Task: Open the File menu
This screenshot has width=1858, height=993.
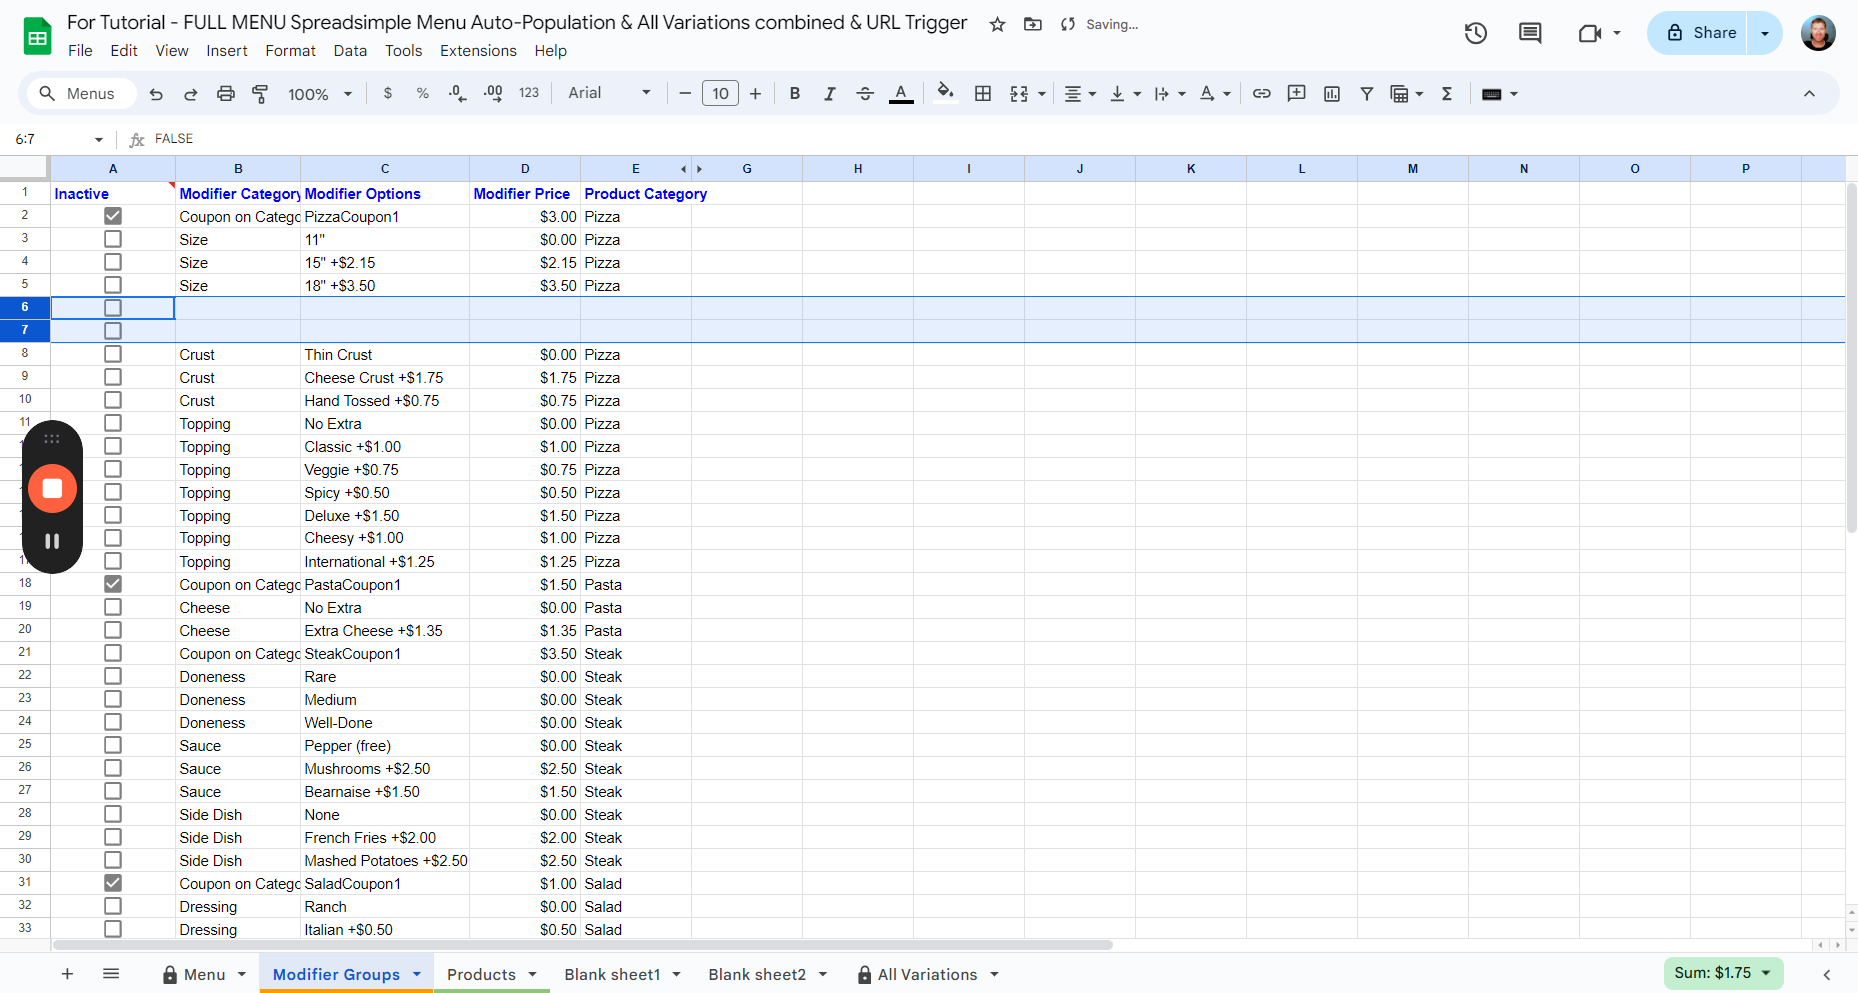Action: pyautogui.click(x=80, y=51)
